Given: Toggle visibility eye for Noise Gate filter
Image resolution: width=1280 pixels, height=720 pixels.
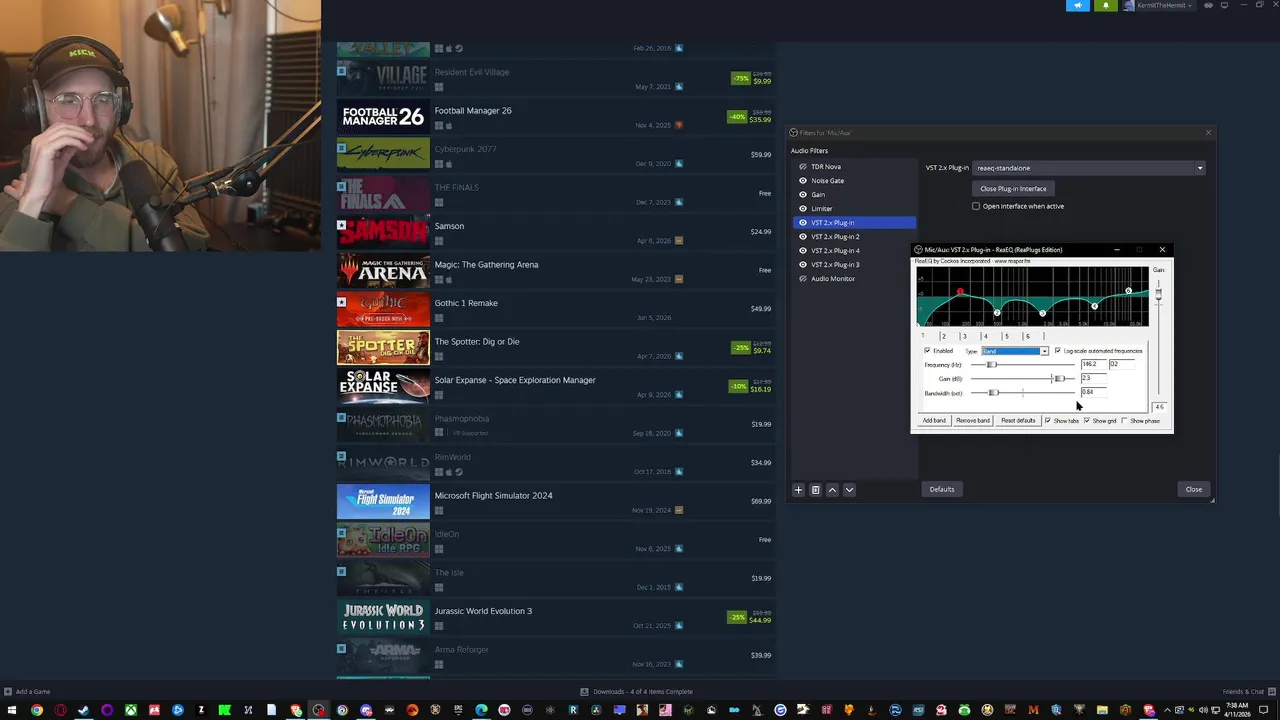Looking at the screenshot, I should click(802, 181).
